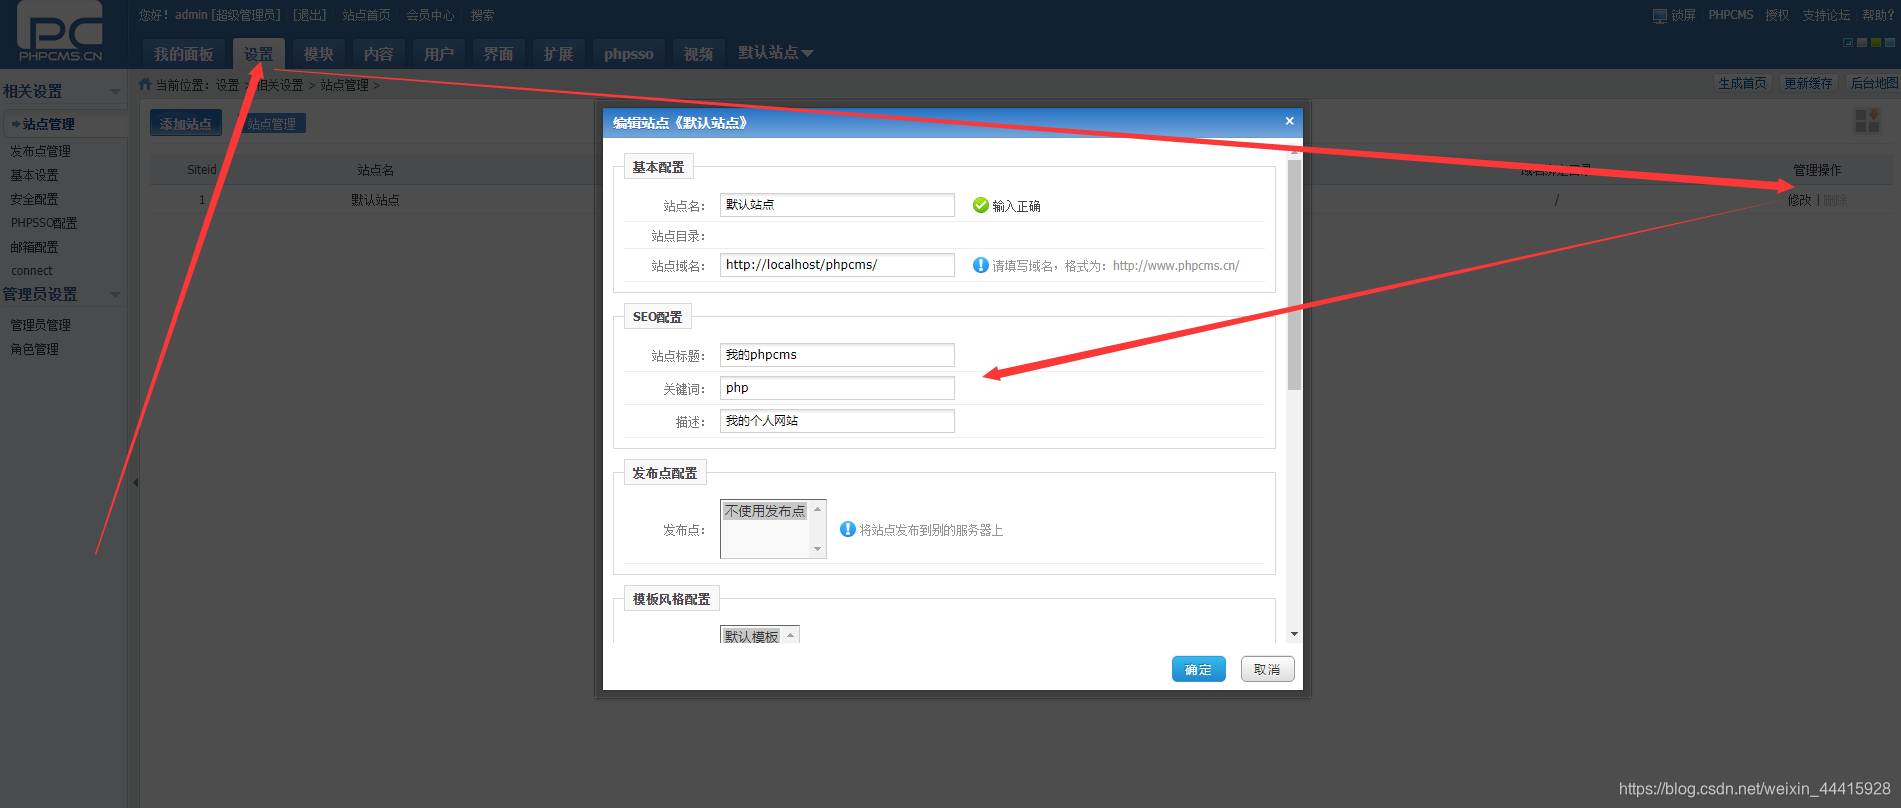Click the 更新缓存 button
This screenshot has height=808, width=1901.
coord(1808,83)
